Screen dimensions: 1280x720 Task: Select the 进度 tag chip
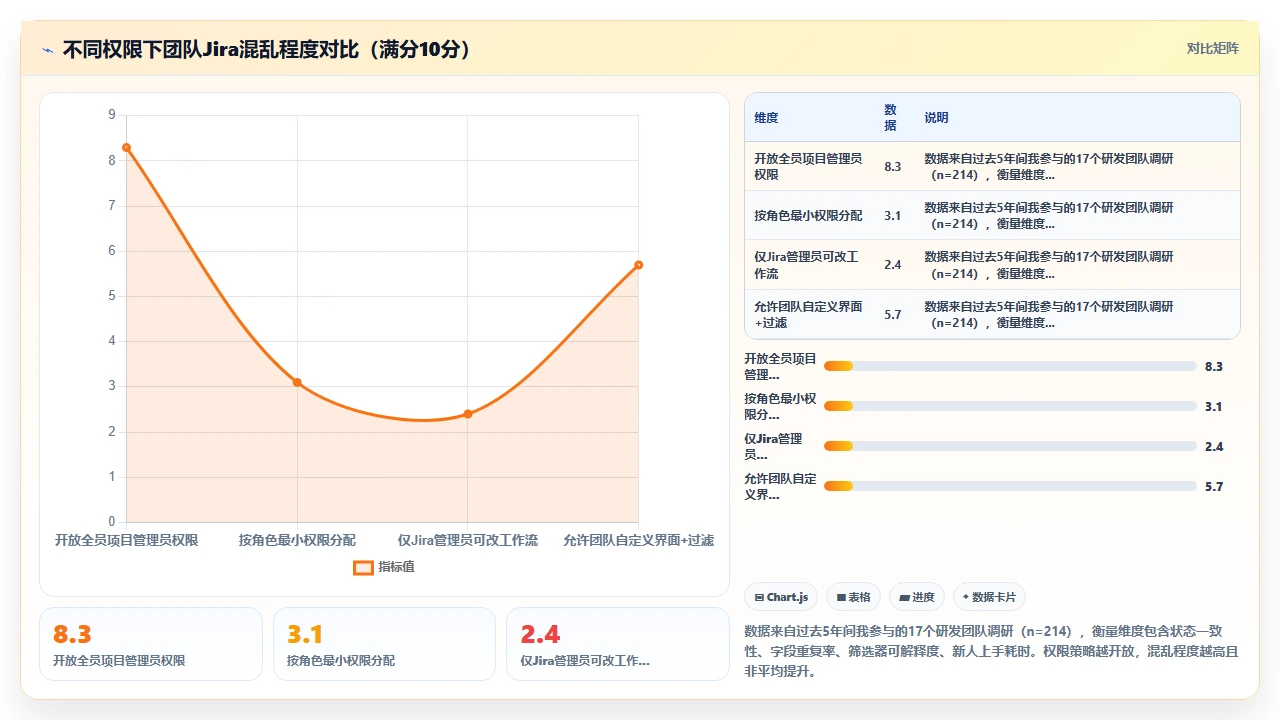[917, 597]
